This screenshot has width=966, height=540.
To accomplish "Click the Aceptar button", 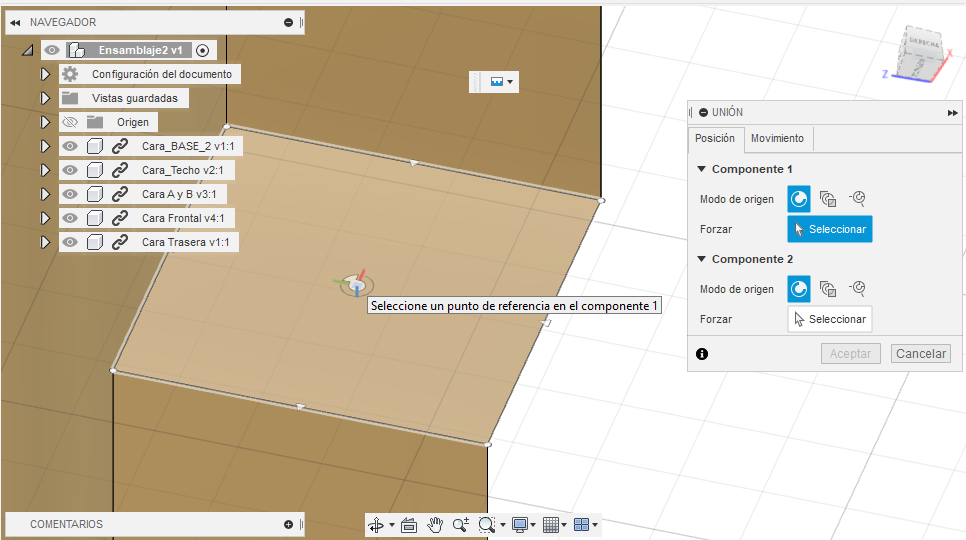I will (x=850, y=353).
